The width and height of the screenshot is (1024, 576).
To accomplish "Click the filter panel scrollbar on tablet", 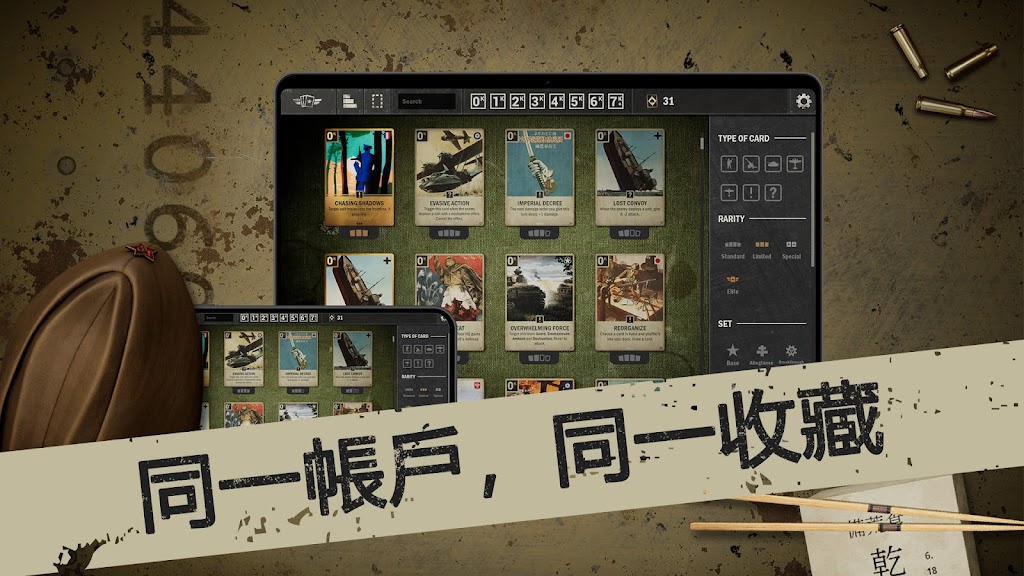I will coord(812,199).
